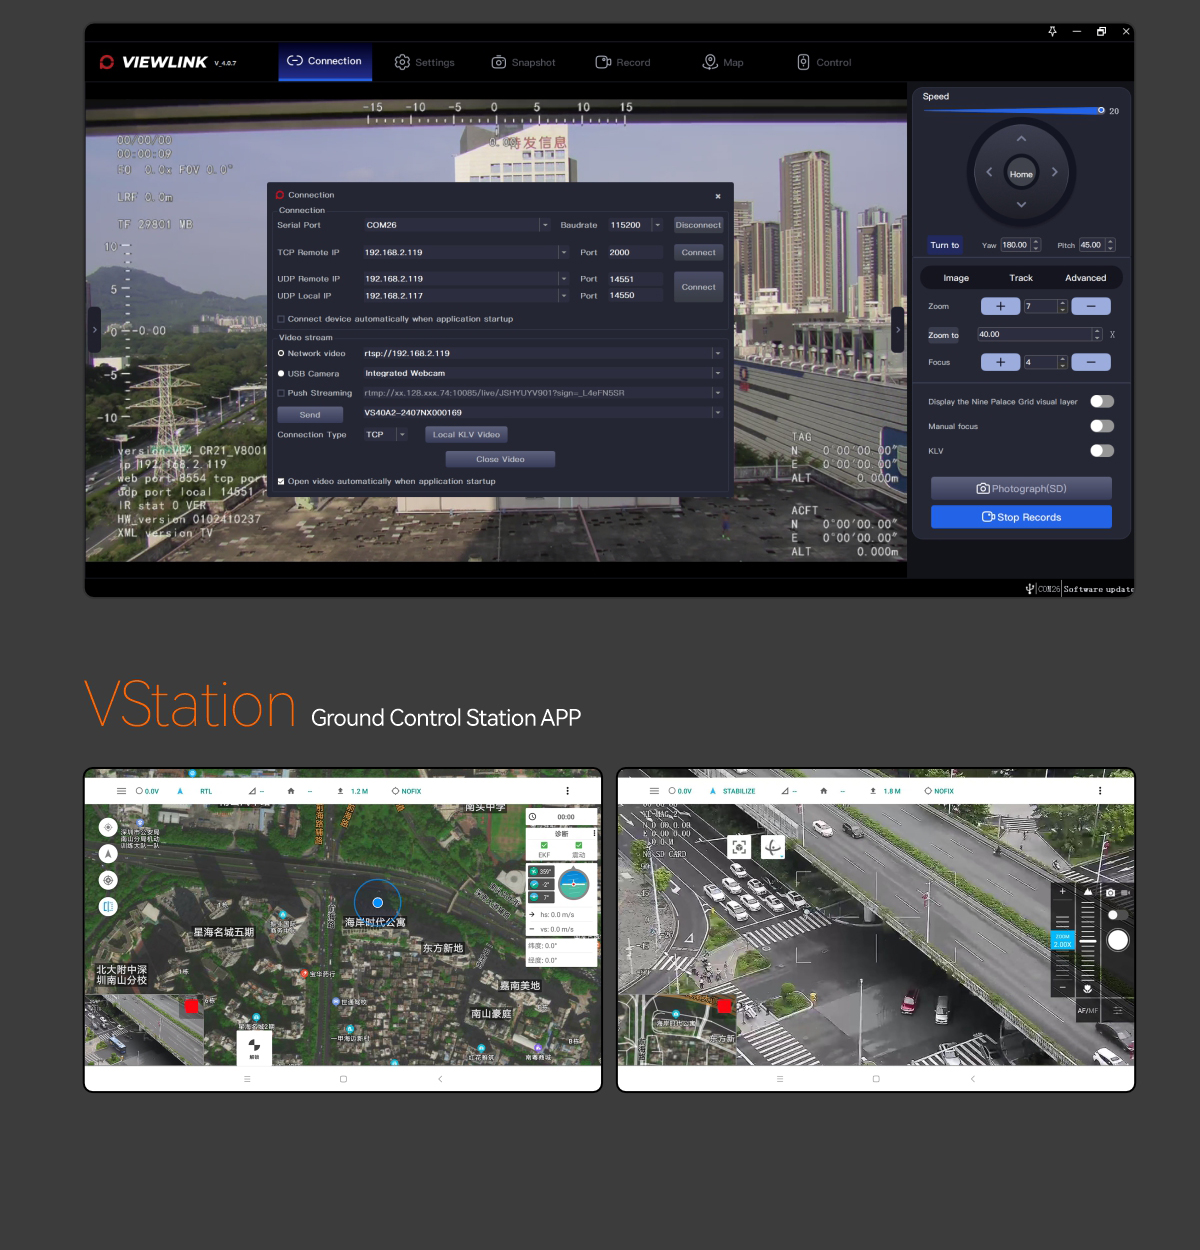Click the split-view icon on map screen
This screenshot has height=1250, width=1200.
point(108,906)
